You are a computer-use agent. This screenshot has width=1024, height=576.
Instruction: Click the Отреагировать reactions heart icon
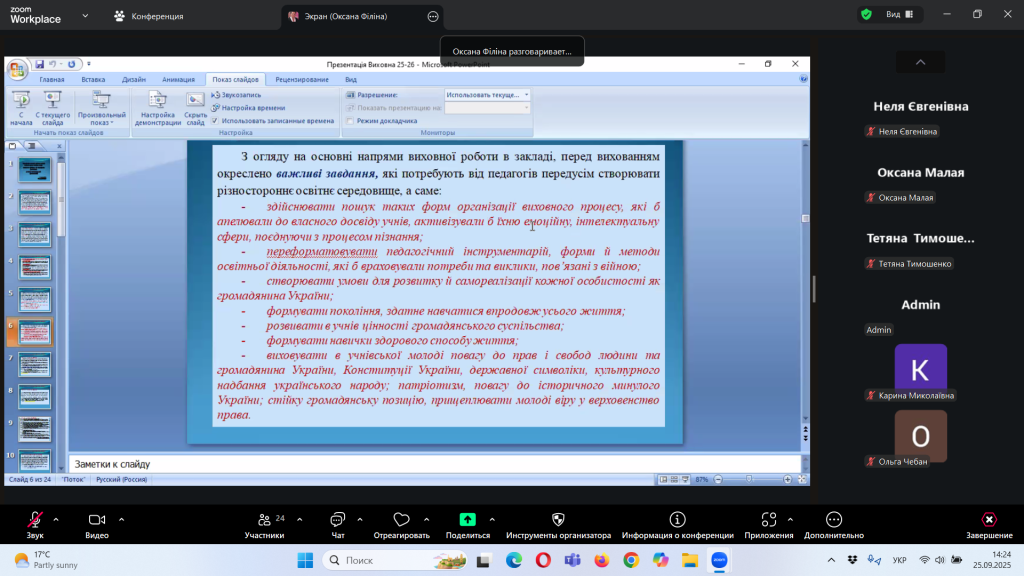coord(401,520)
